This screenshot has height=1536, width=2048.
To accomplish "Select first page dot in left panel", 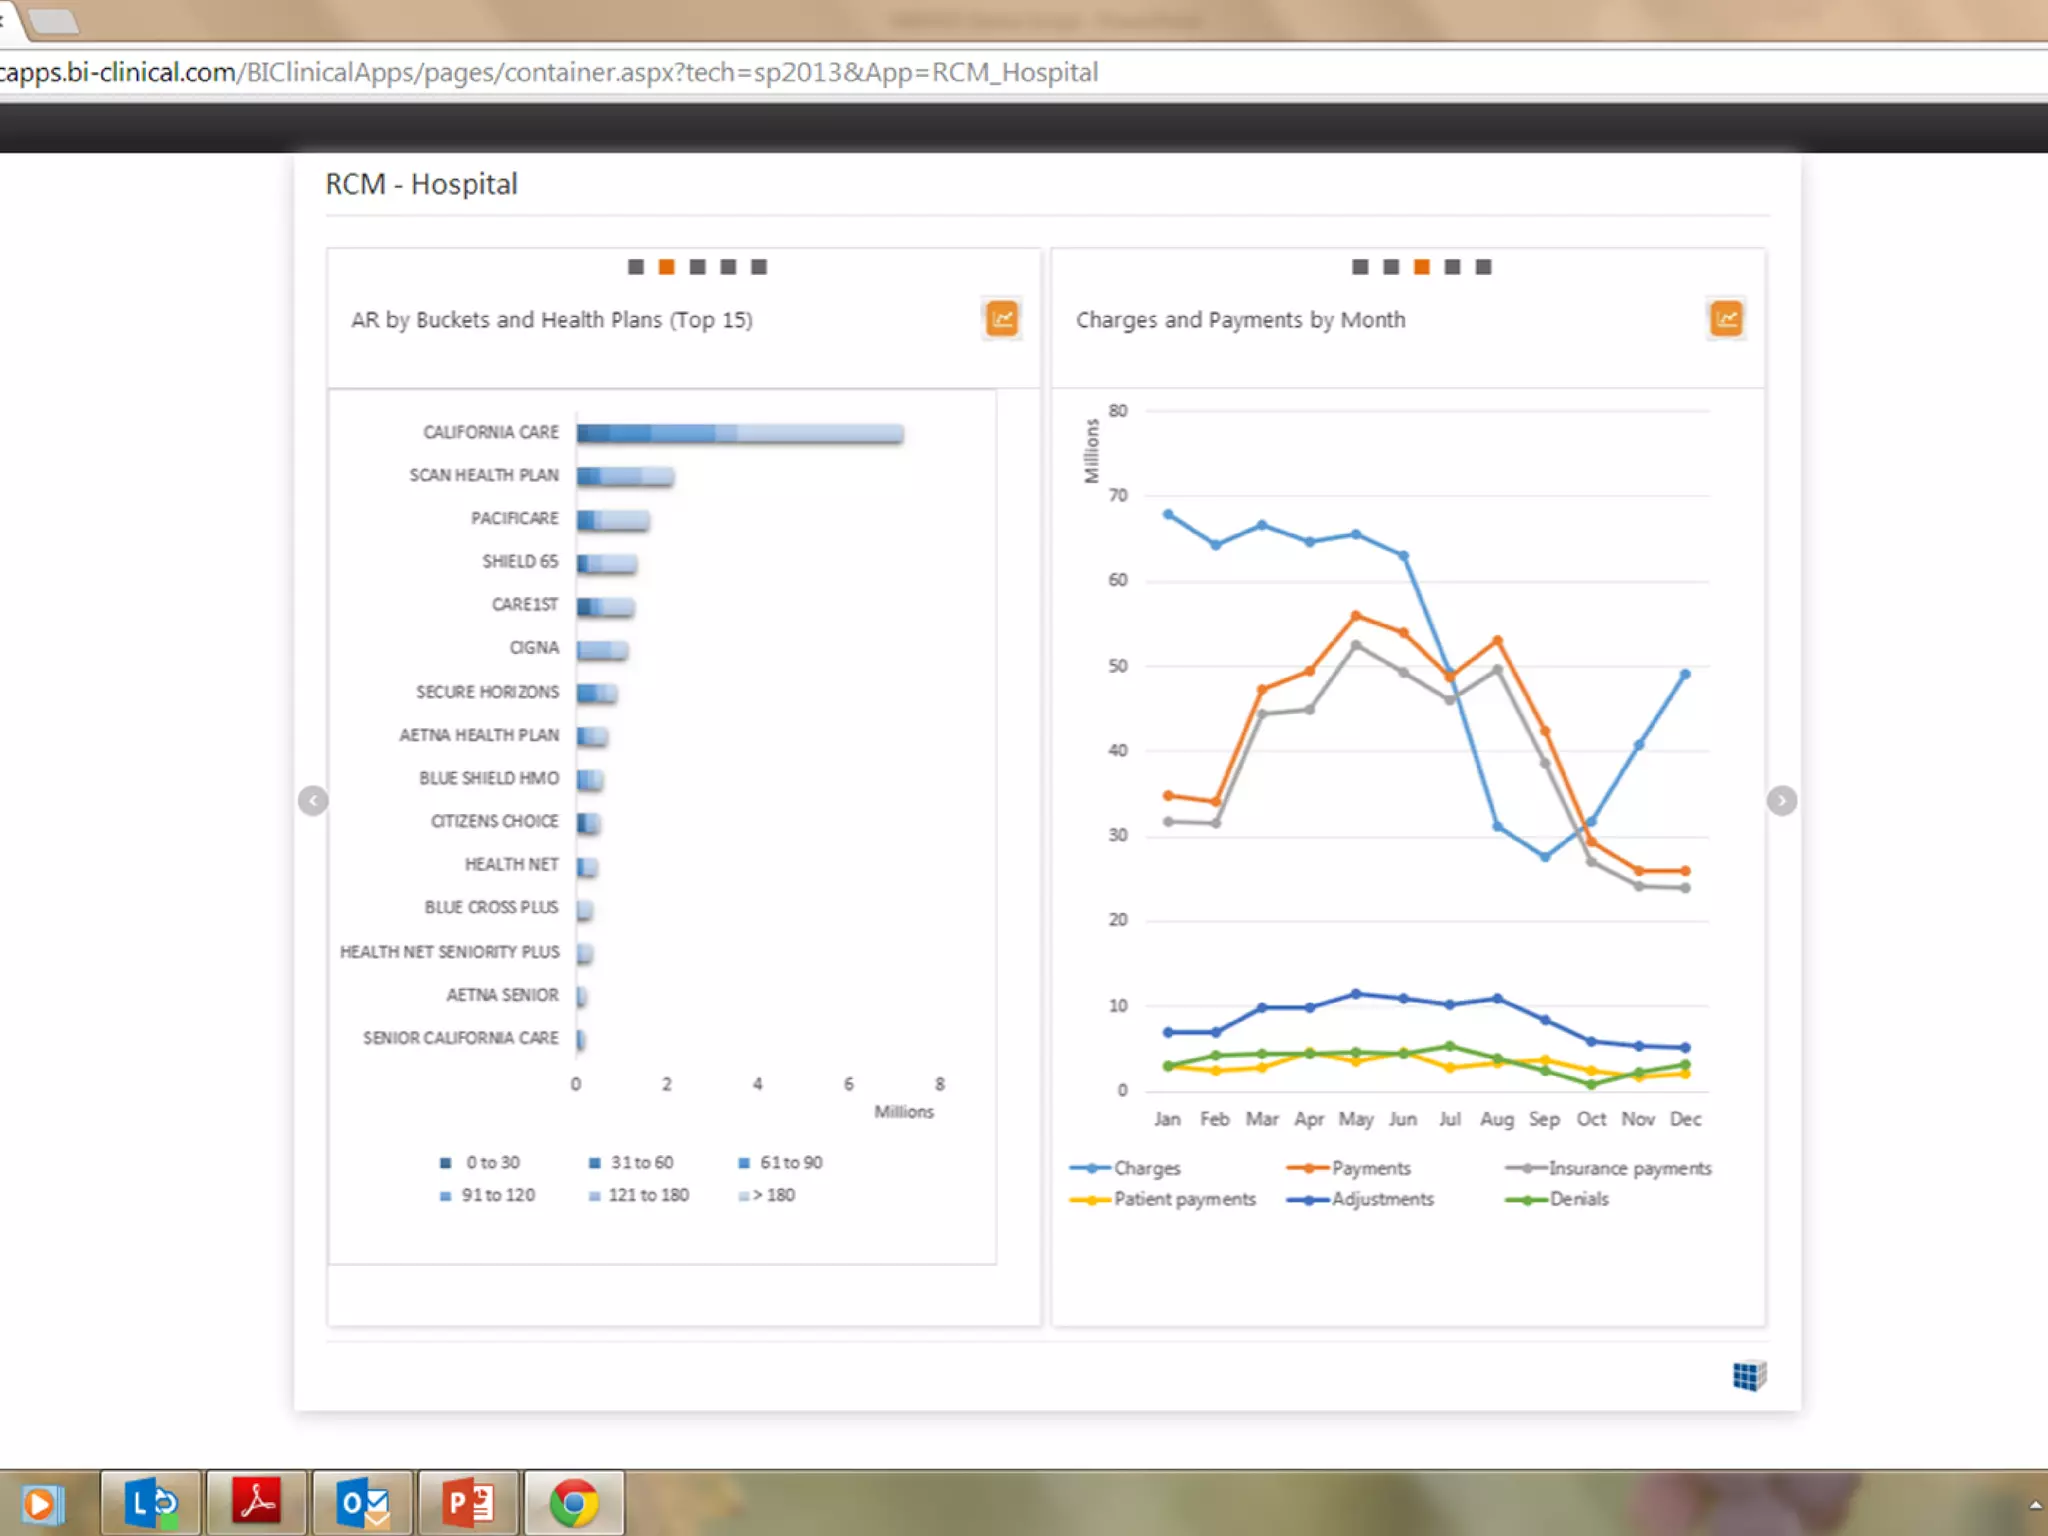I will pos(636,267).
